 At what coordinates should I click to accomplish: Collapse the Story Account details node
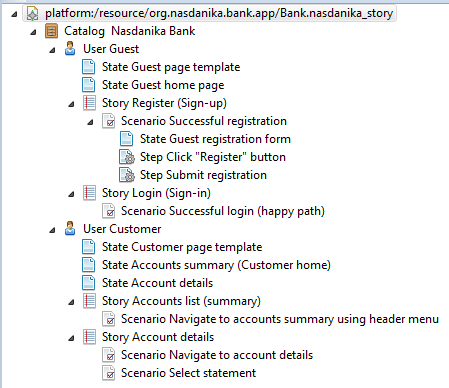(x=71, y=339)
